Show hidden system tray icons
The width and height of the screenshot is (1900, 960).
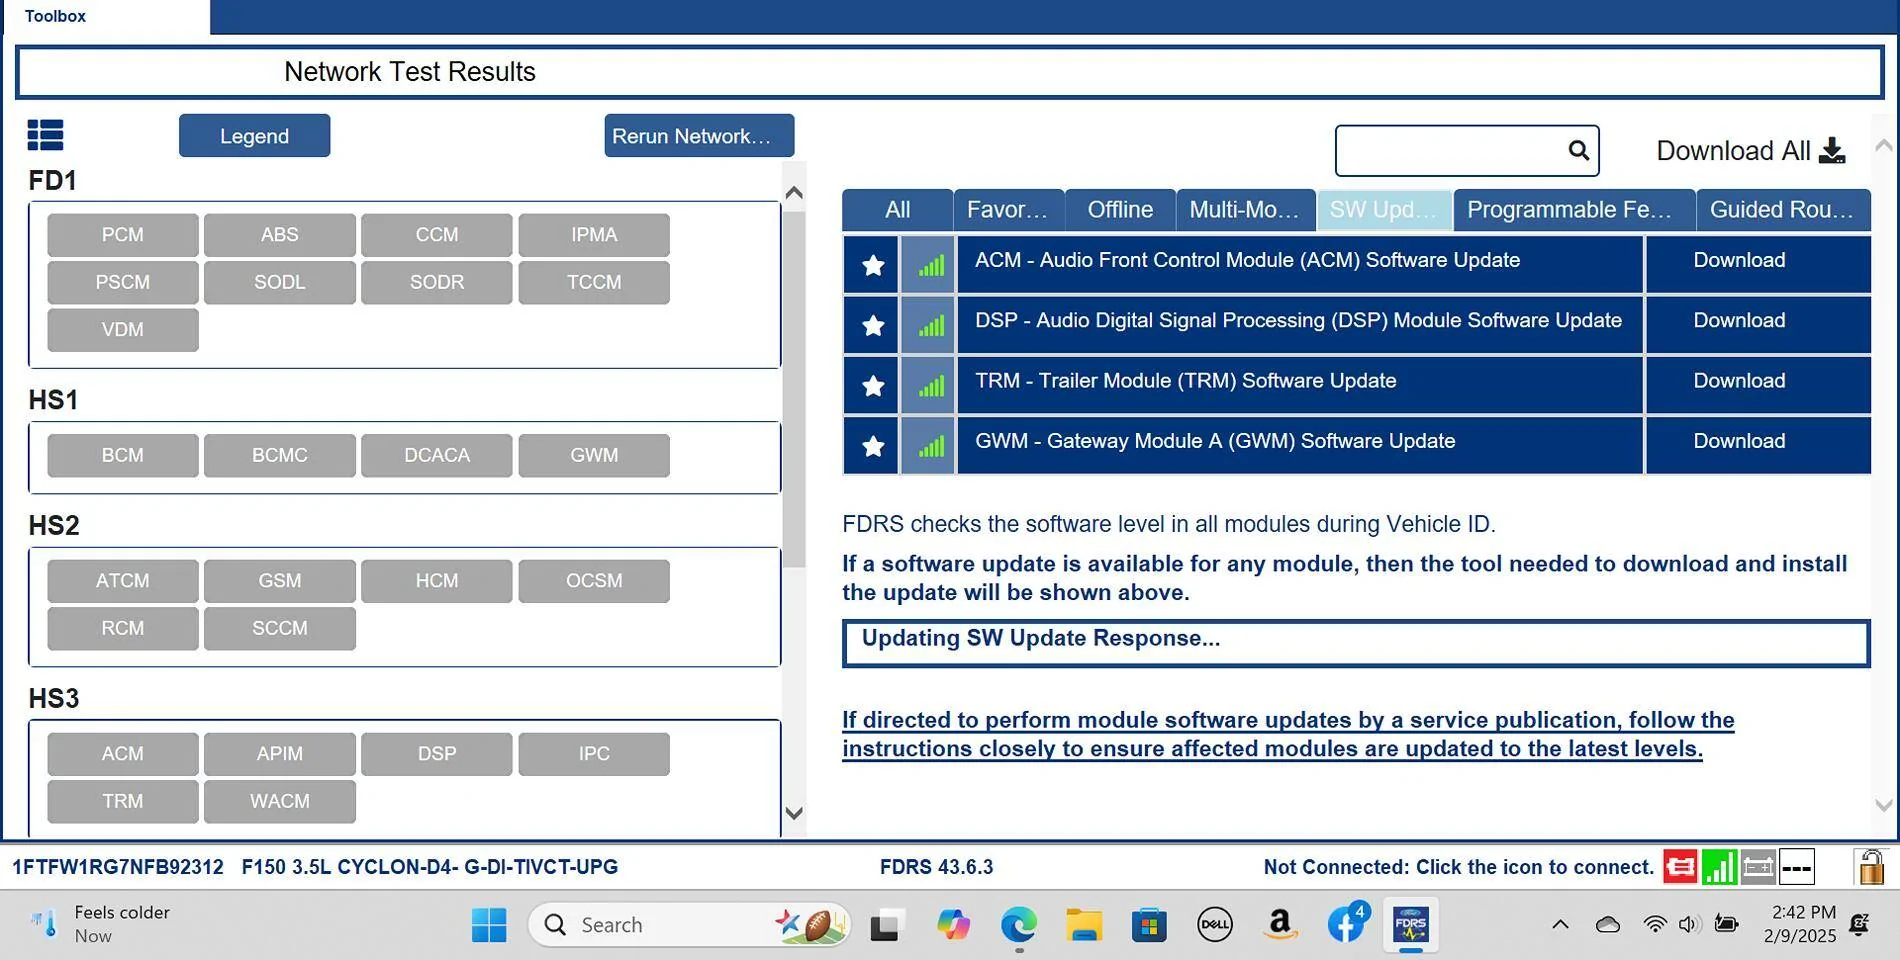(1560, 925)
